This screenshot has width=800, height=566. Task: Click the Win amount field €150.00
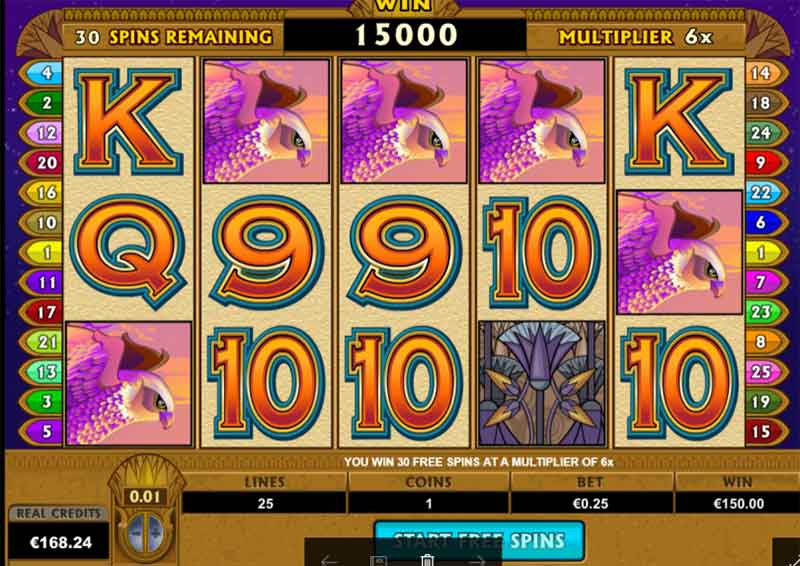738,503
